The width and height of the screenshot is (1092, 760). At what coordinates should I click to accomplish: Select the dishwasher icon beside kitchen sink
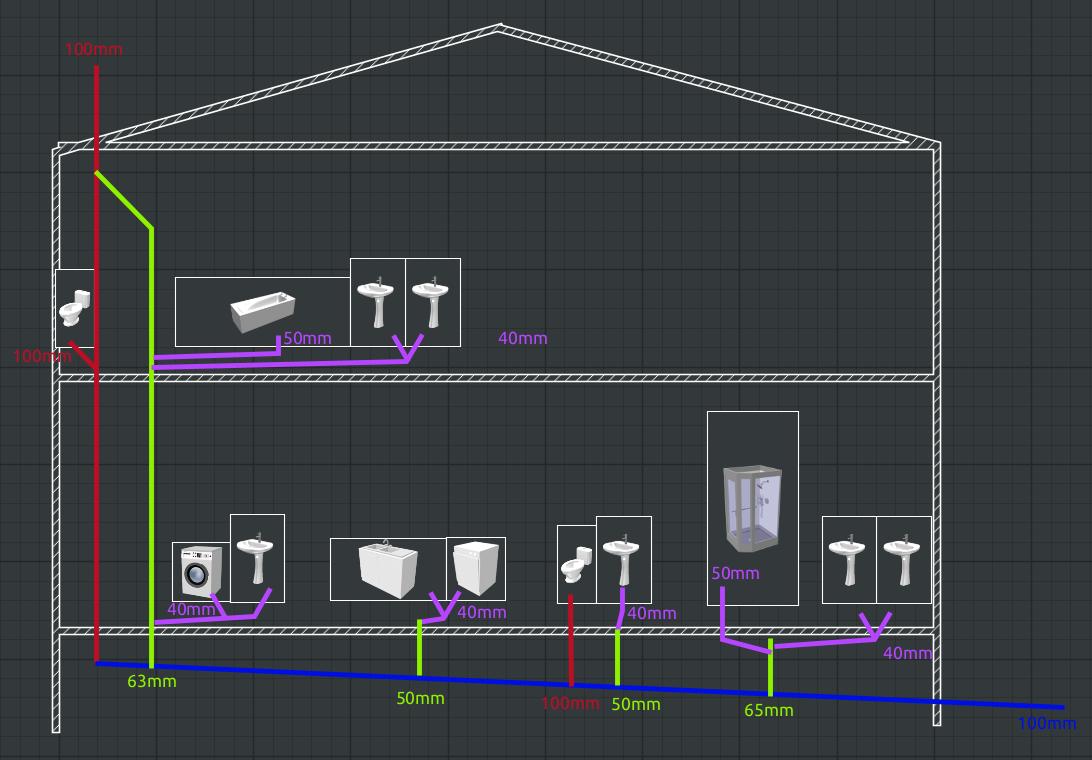pos(474,569)
